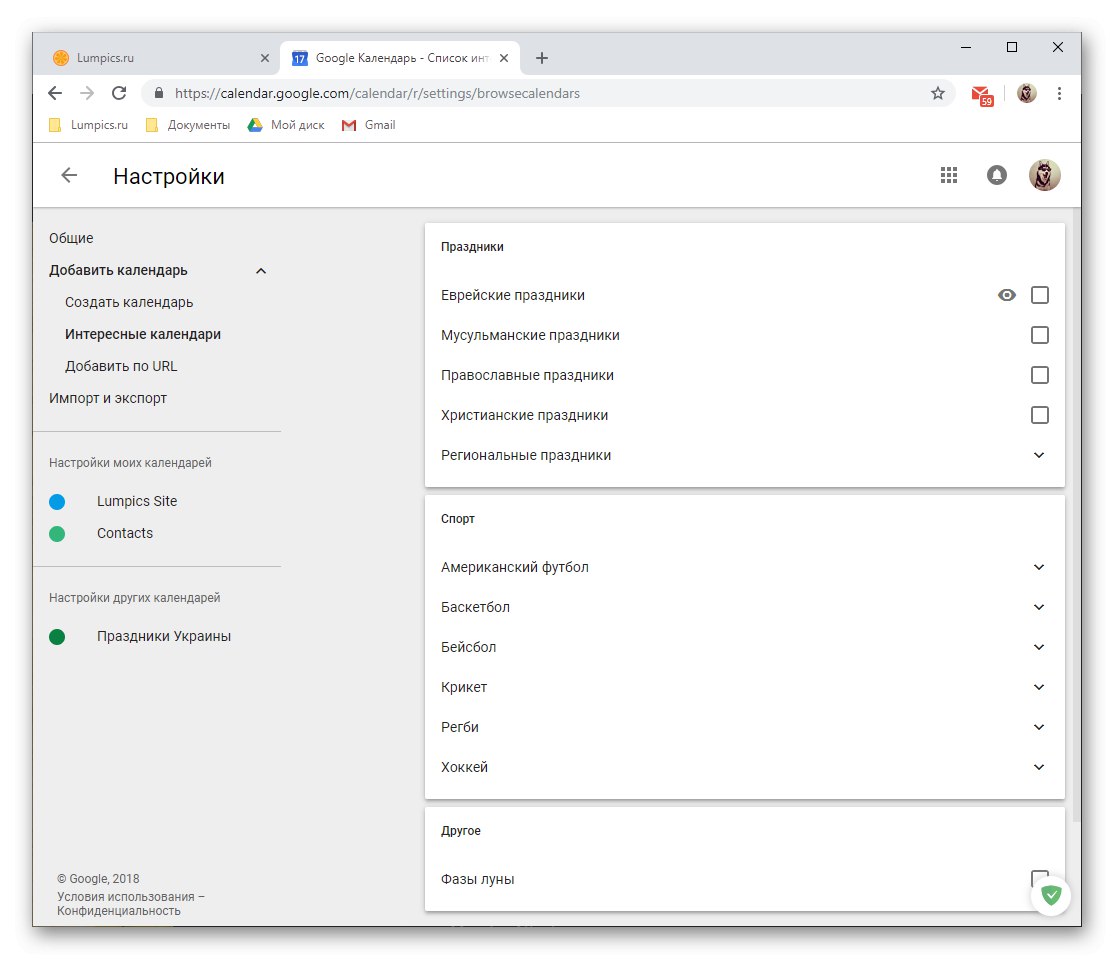This screenshot has height=959, width=1114.
Task: Collapse the Добавить календарь menu
Action: coord(261,271)
